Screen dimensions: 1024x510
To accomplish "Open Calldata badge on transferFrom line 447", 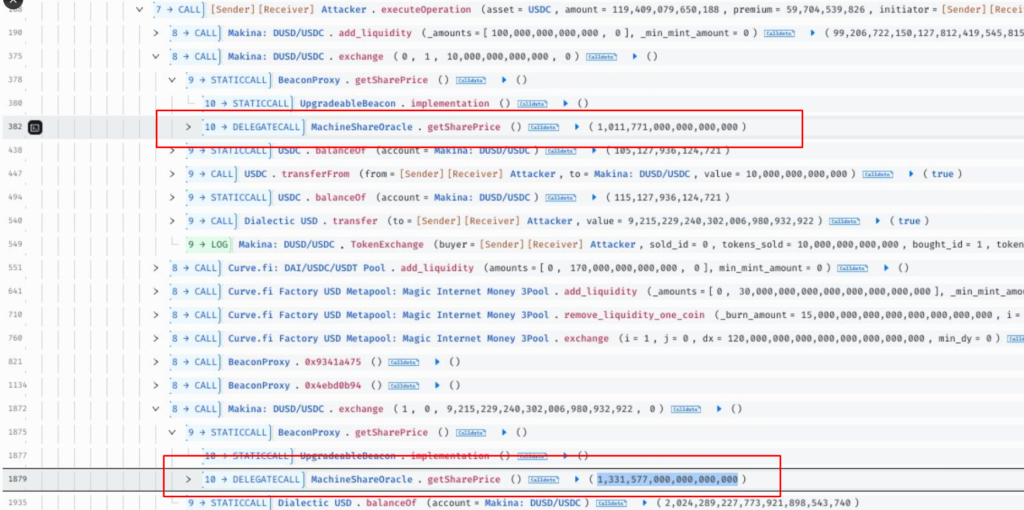I will coord(877,174).
